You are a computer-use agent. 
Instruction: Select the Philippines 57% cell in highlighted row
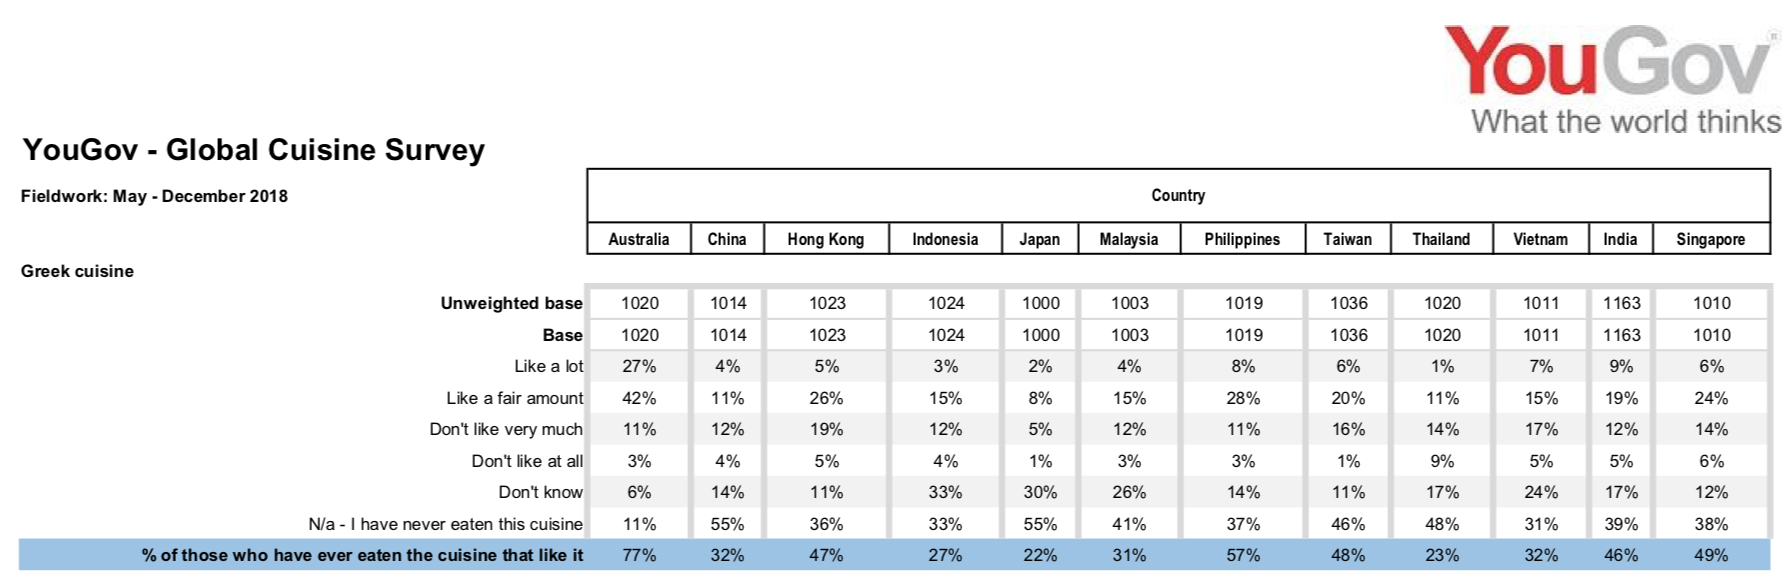(1243, 555)
